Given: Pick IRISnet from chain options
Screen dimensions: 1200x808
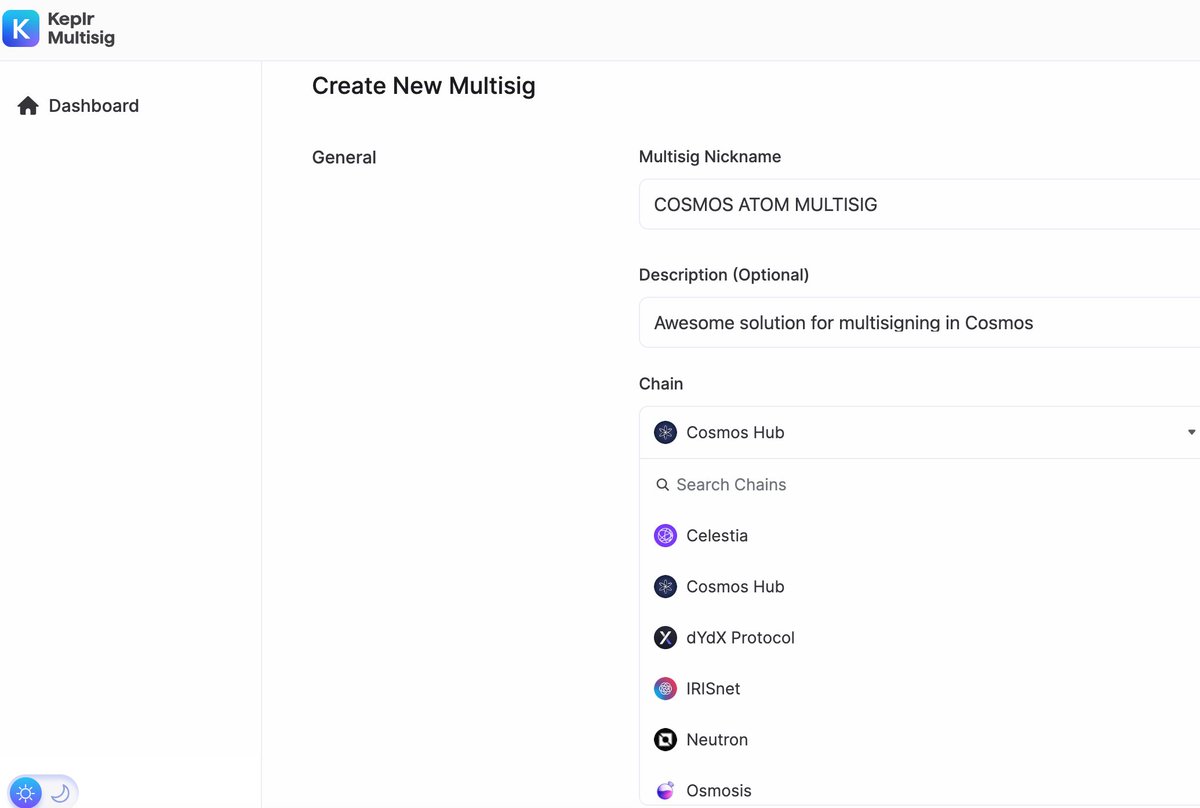Looking at the screenshot, I should coord(919,689).
